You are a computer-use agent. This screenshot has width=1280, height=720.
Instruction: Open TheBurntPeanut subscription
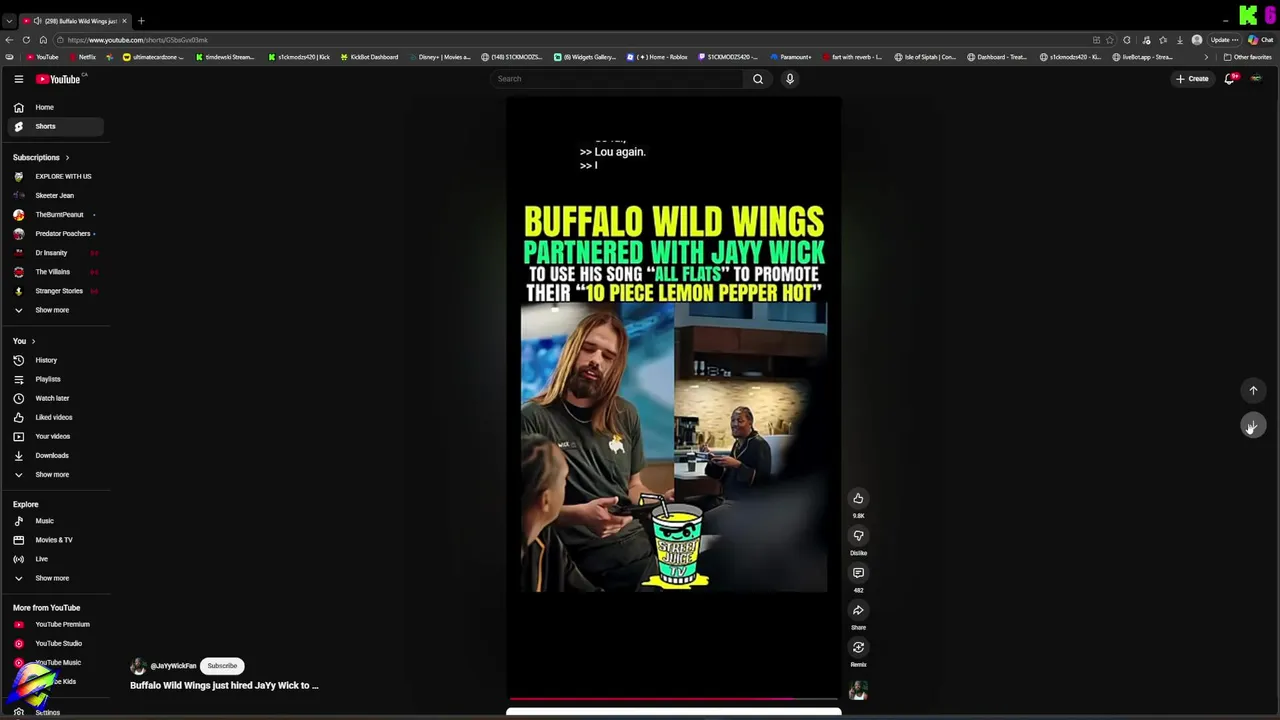[56, 214]
